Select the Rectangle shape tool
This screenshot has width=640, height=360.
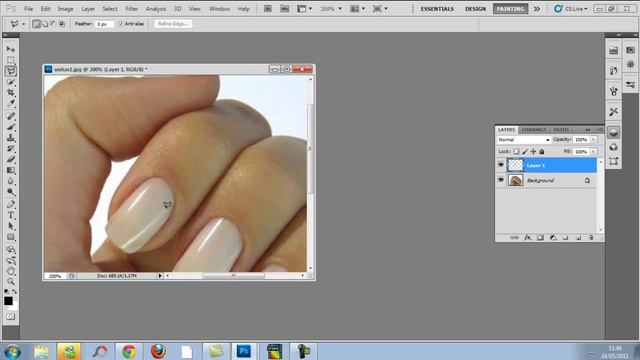(x=11, y=237)
